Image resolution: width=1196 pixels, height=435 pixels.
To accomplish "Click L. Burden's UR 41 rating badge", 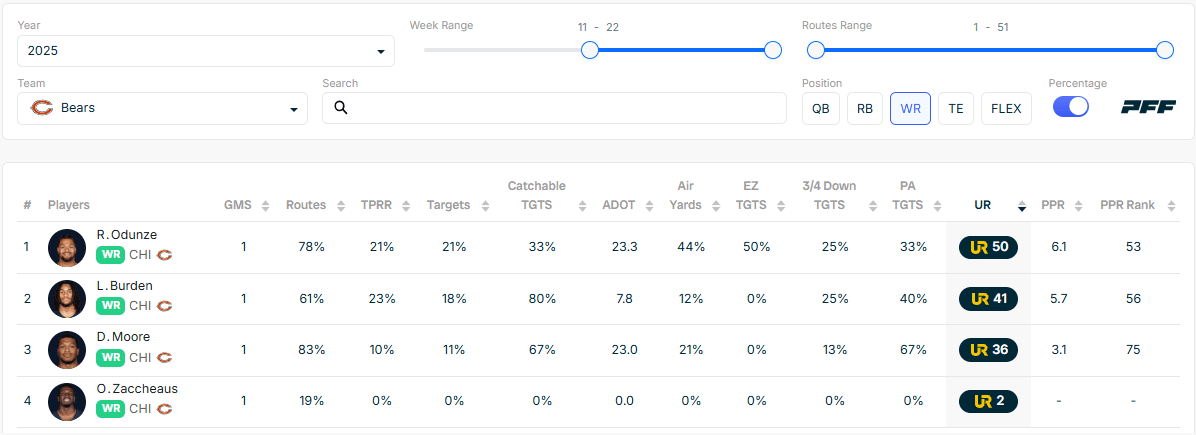I will click(x=988, y=298).
